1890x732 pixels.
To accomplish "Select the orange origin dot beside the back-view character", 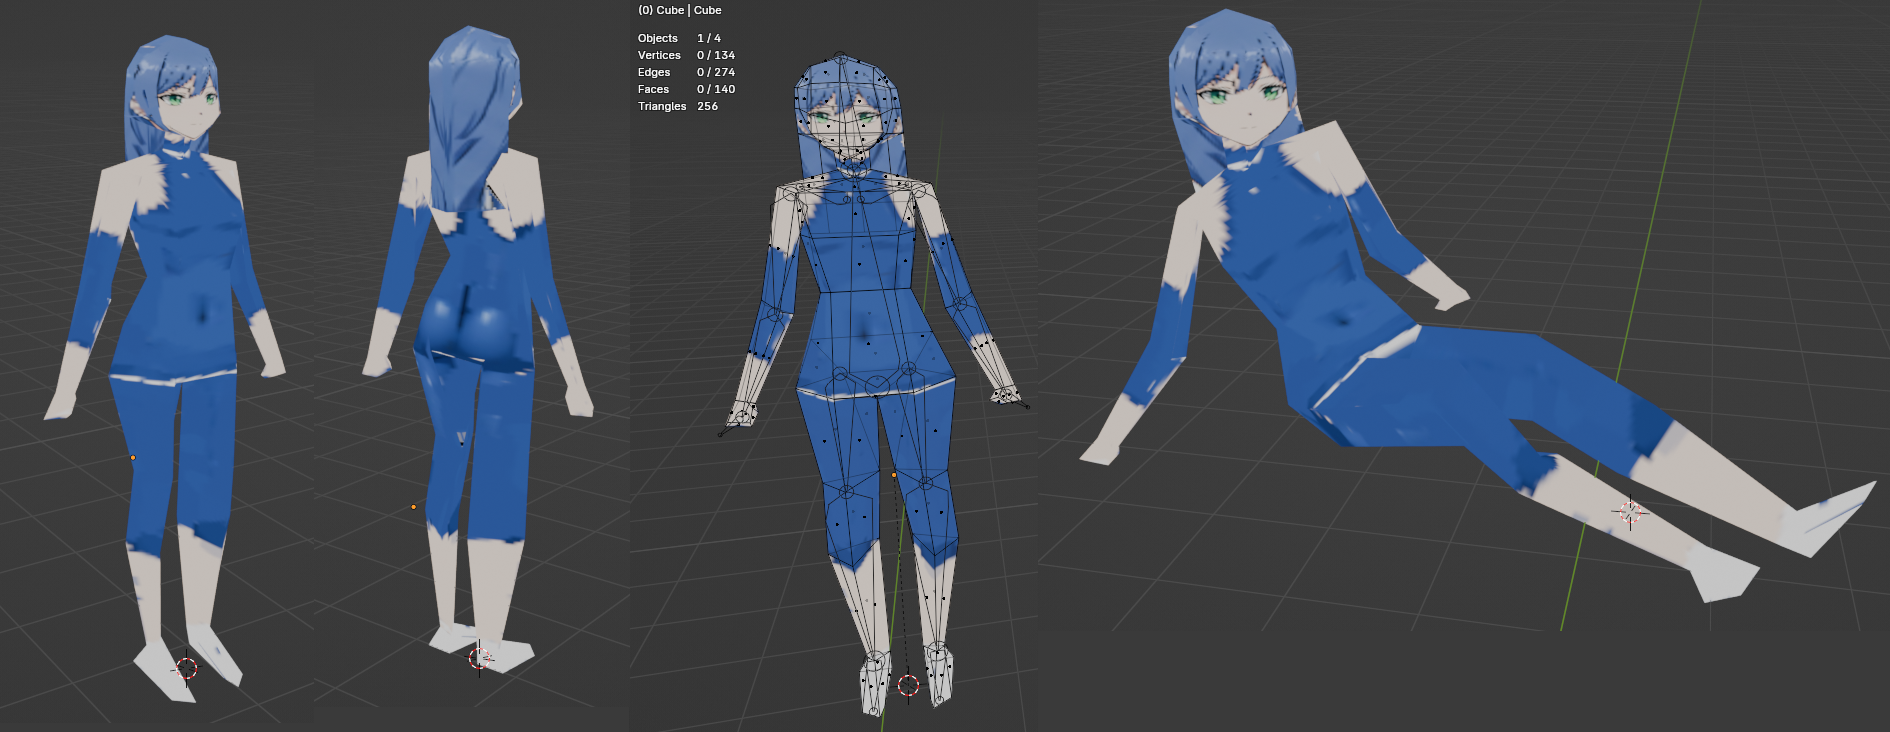I will tap(414, 507).
